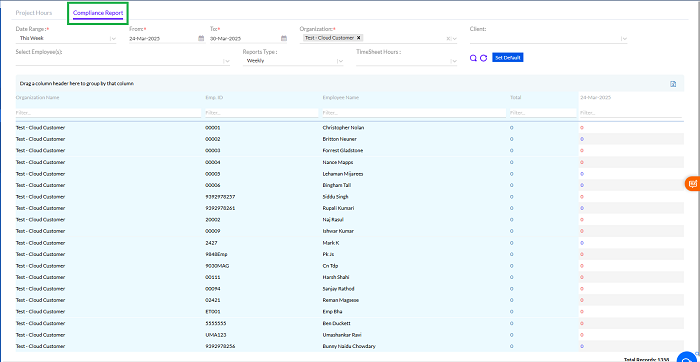
Task: Sort by the Employee Name column header
Action: 340,97
